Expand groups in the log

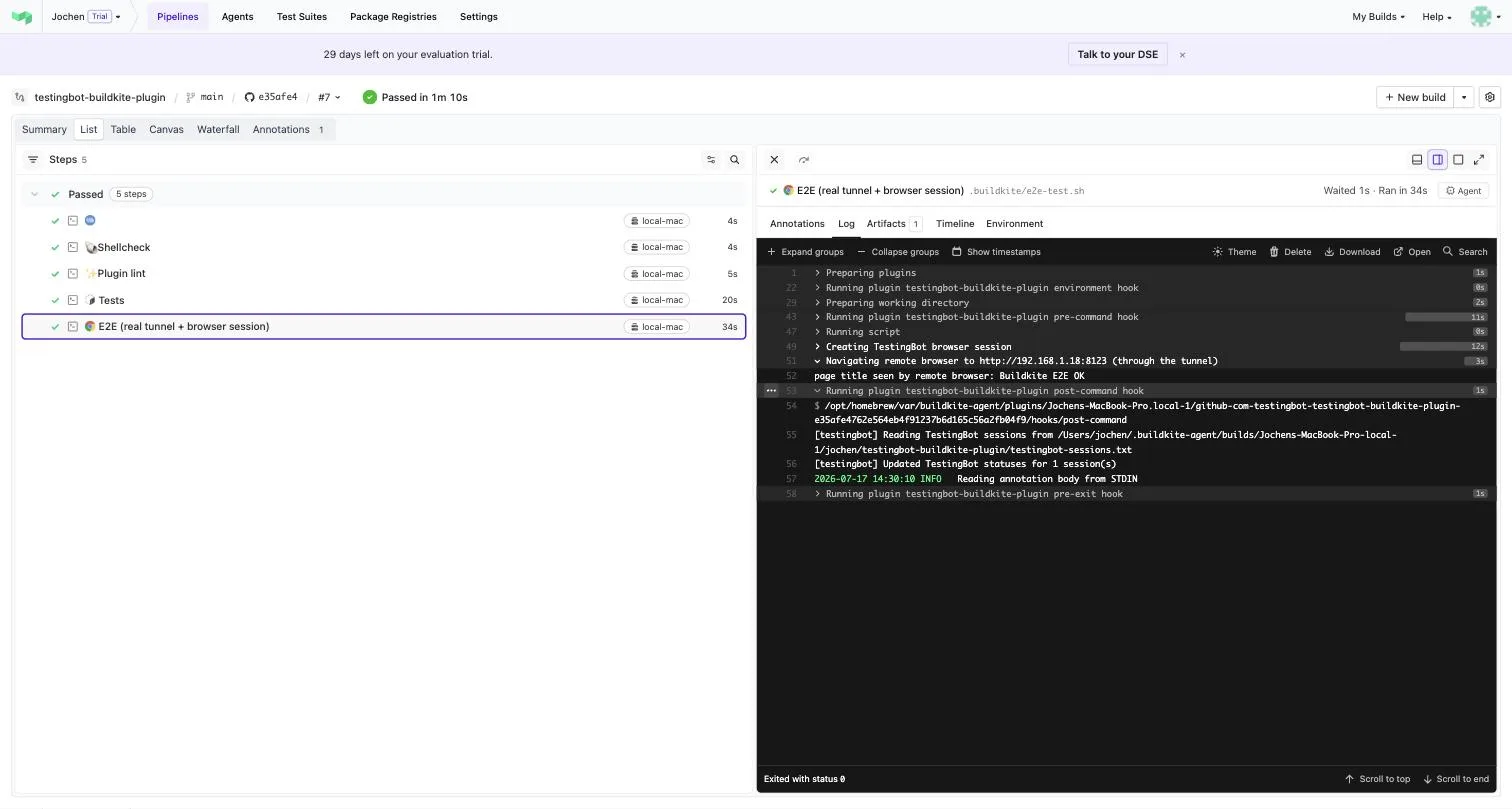805,252
